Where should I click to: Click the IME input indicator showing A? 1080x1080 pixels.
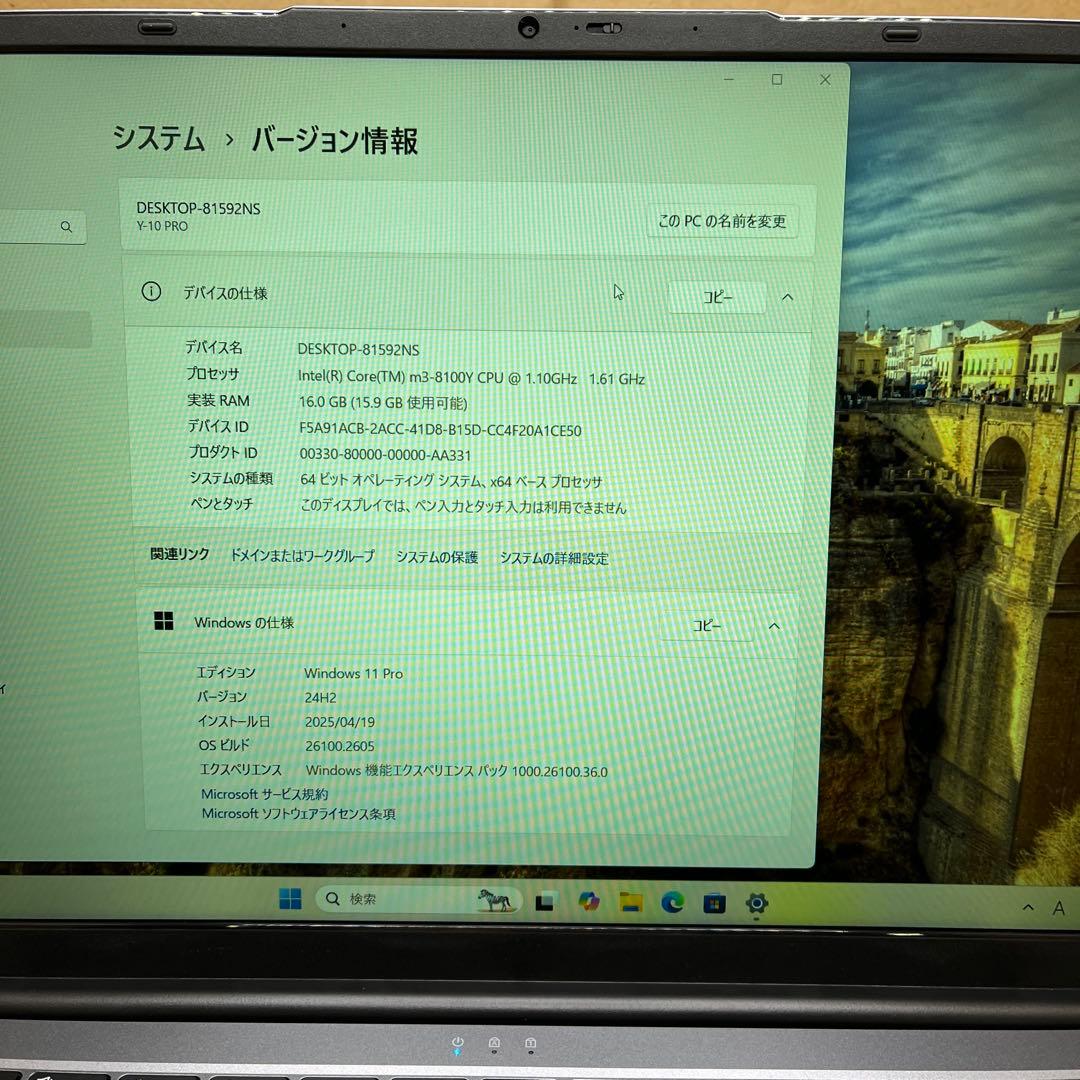[x=1059, y=907]
